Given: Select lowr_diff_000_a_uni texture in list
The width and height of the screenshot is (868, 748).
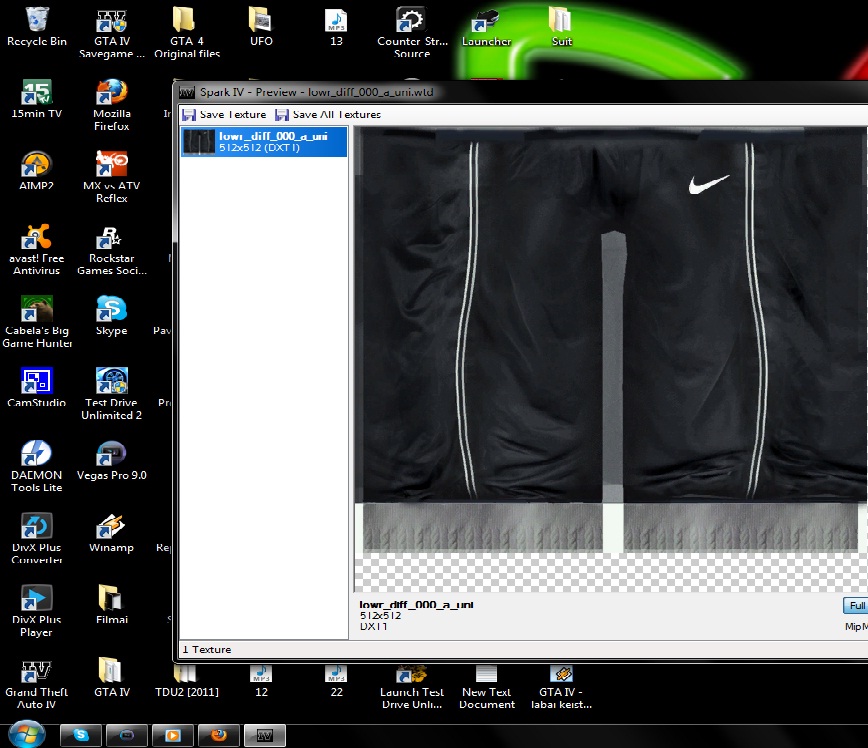Looking at the screenshot, I should (x=264, y=142).
